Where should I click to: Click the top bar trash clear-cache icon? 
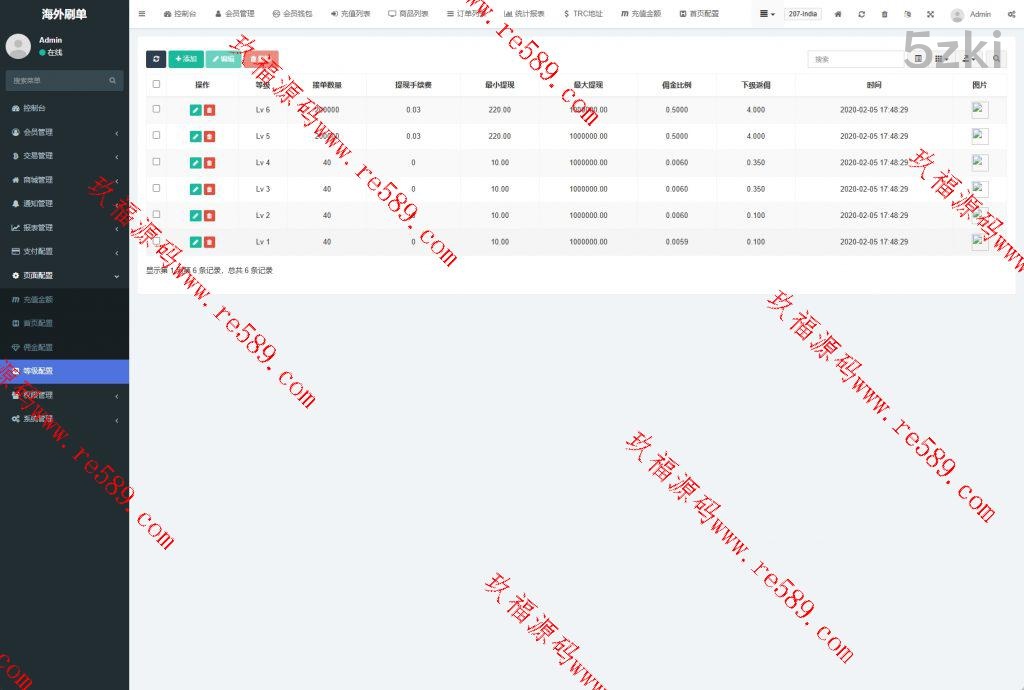pos(884,14)
